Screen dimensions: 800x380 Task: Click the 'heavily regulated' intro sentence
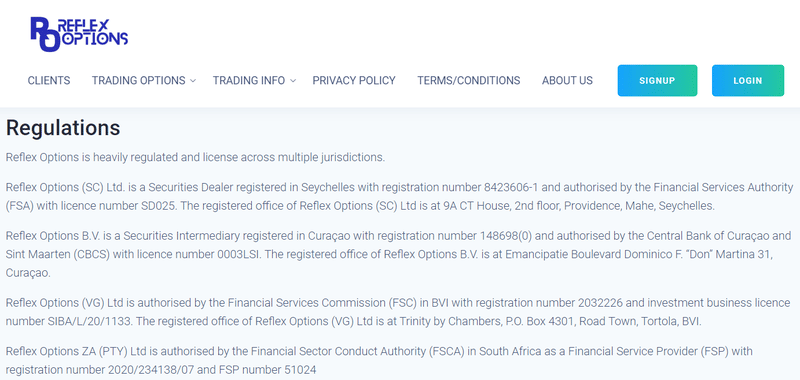pos(195,157)
